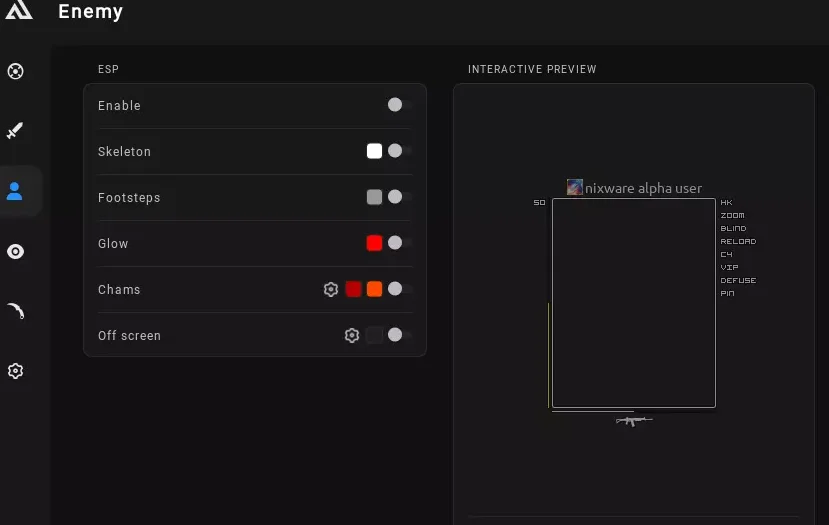Open the blue player icon tab
The height and width of the screenshot is (525, 829).
point(15,191)
